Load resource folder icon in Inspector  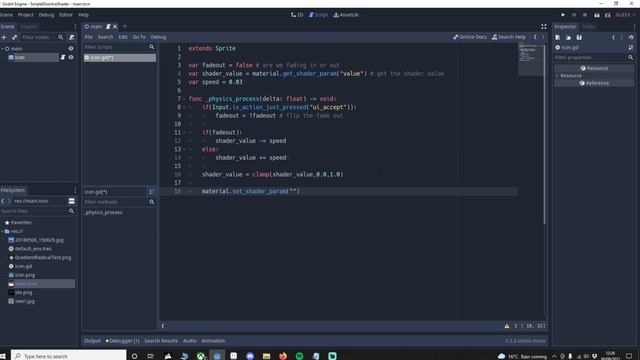click(x=569, y=37)
